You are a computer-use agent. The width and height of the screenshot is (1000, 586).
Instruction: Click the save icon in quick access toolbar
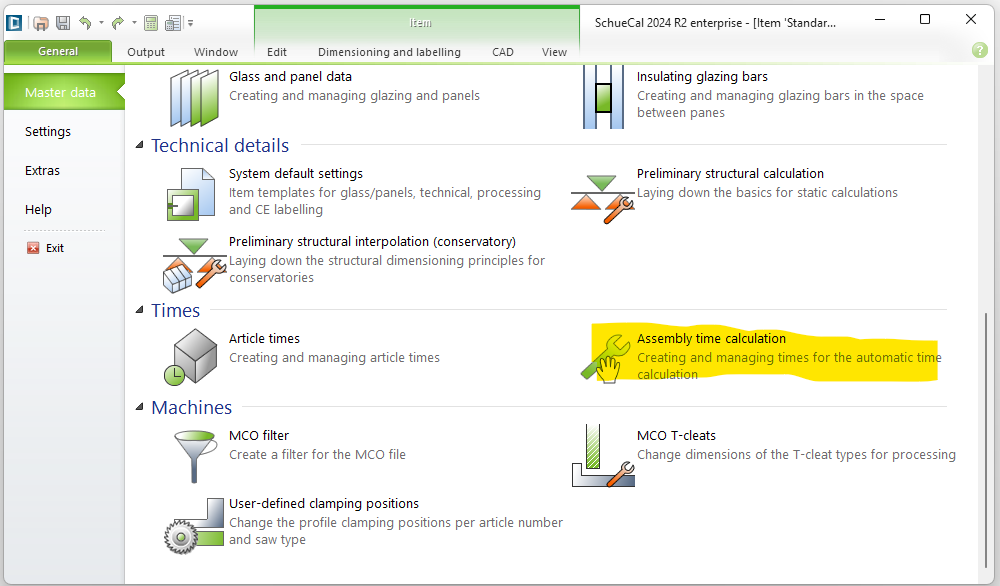click(63, 22)
